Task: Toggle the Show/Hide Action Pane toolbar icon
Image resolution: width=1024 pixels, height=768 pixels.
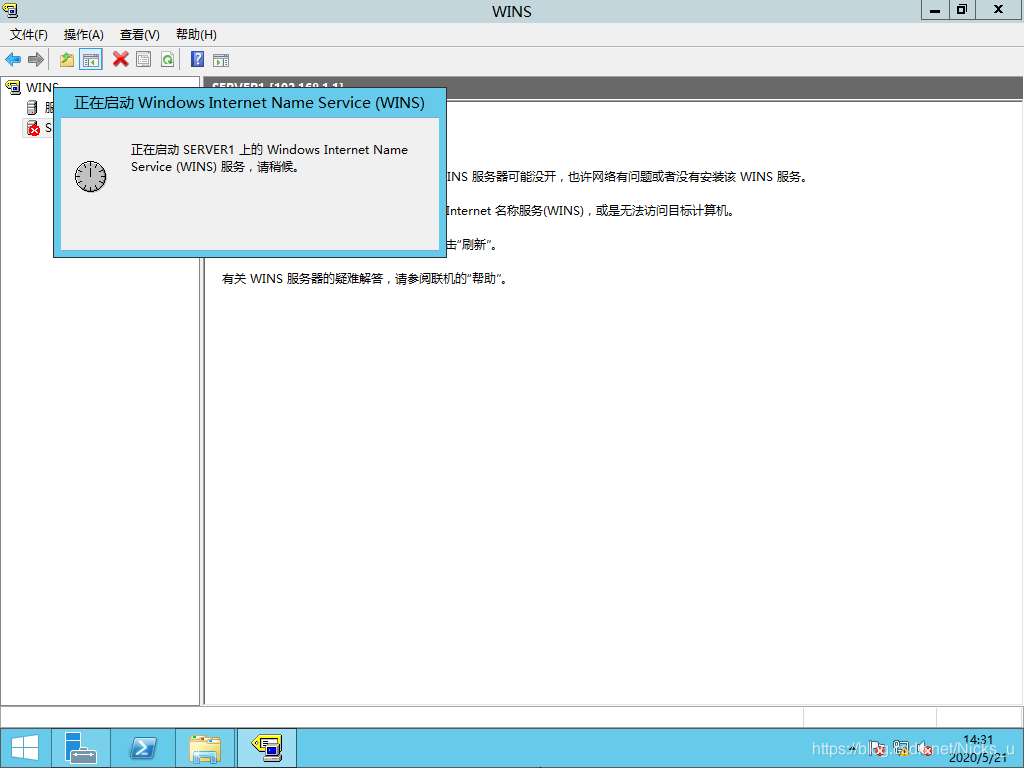Action: coord(221,61)
